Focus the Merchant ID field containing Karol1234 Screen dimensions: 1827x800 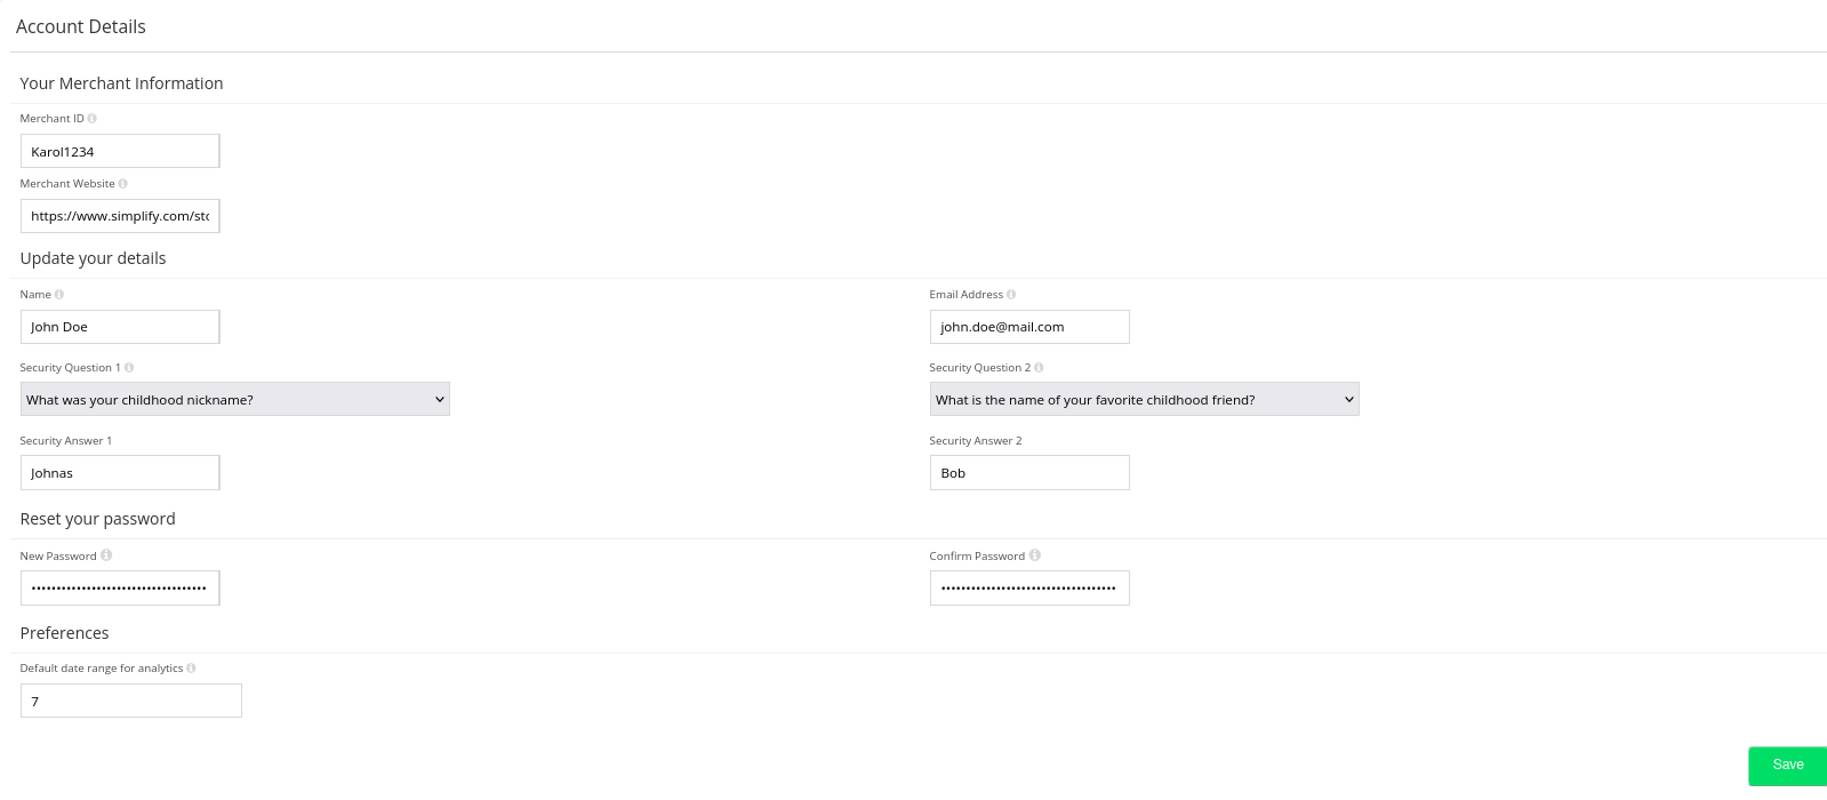pyautogui.click(x=120, y=151)
